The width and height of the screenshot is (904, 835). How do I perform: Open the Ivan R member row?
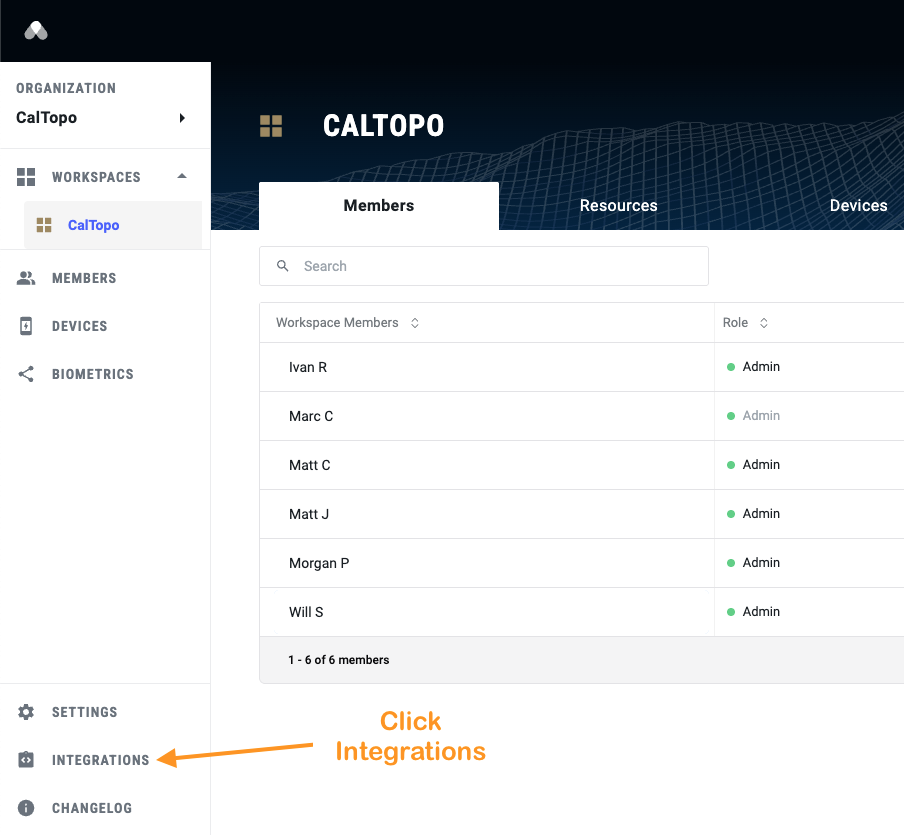pos(308,367)
